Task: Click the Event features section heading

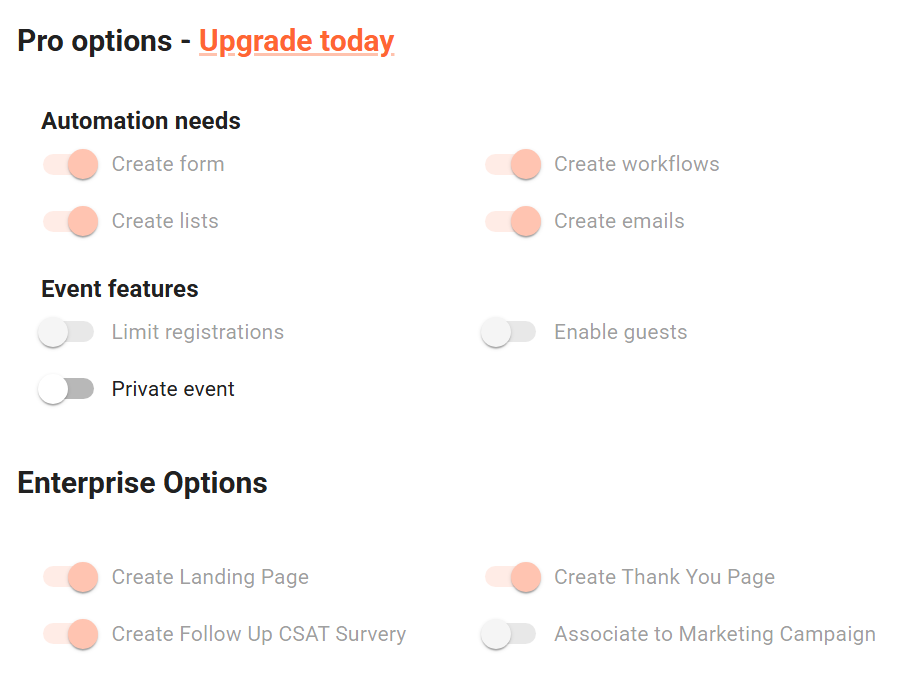Action: coord(120,289)
